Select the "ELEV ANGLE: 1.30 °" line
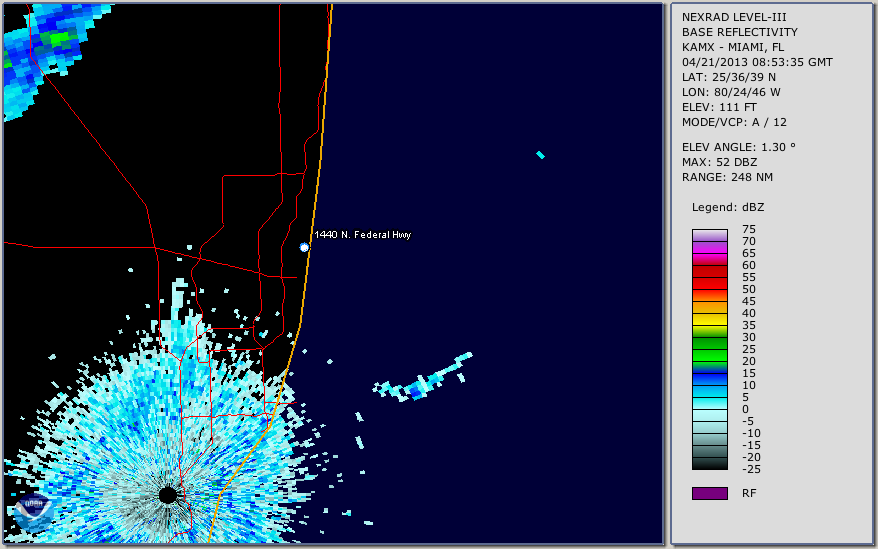 [739, 147]
